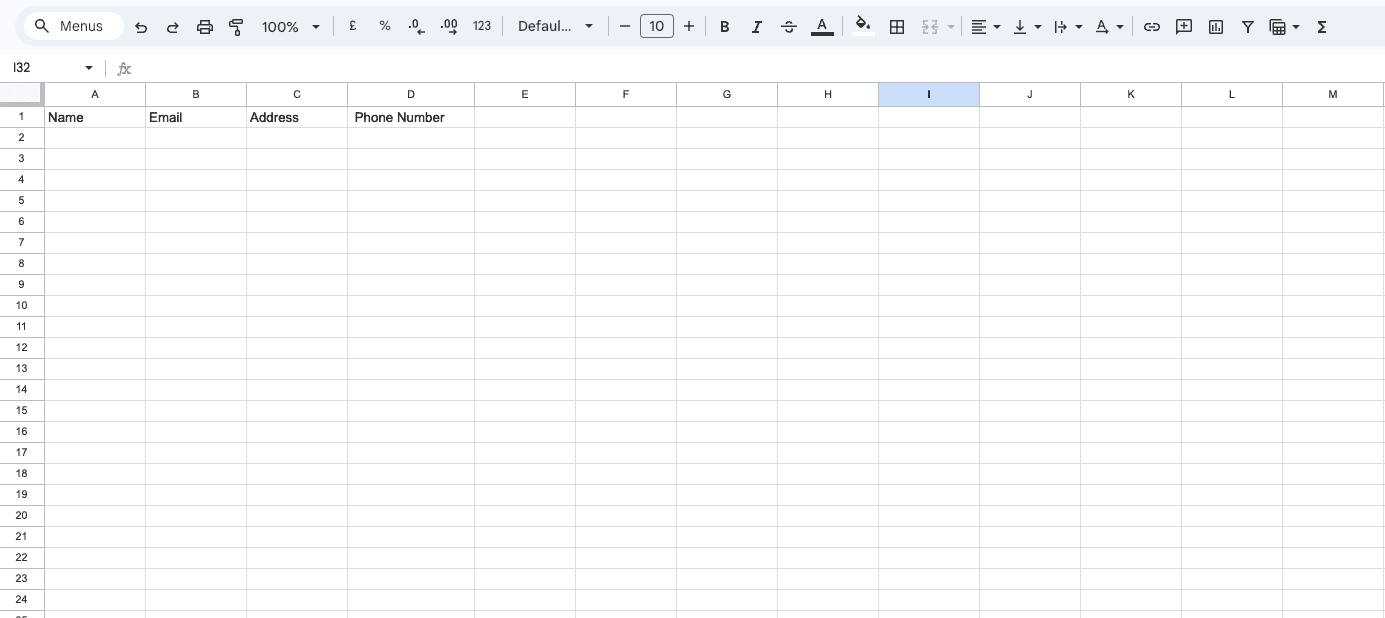Increase font size with plus button
Viewport: 1385px width, 618px height.
(689, 26)
